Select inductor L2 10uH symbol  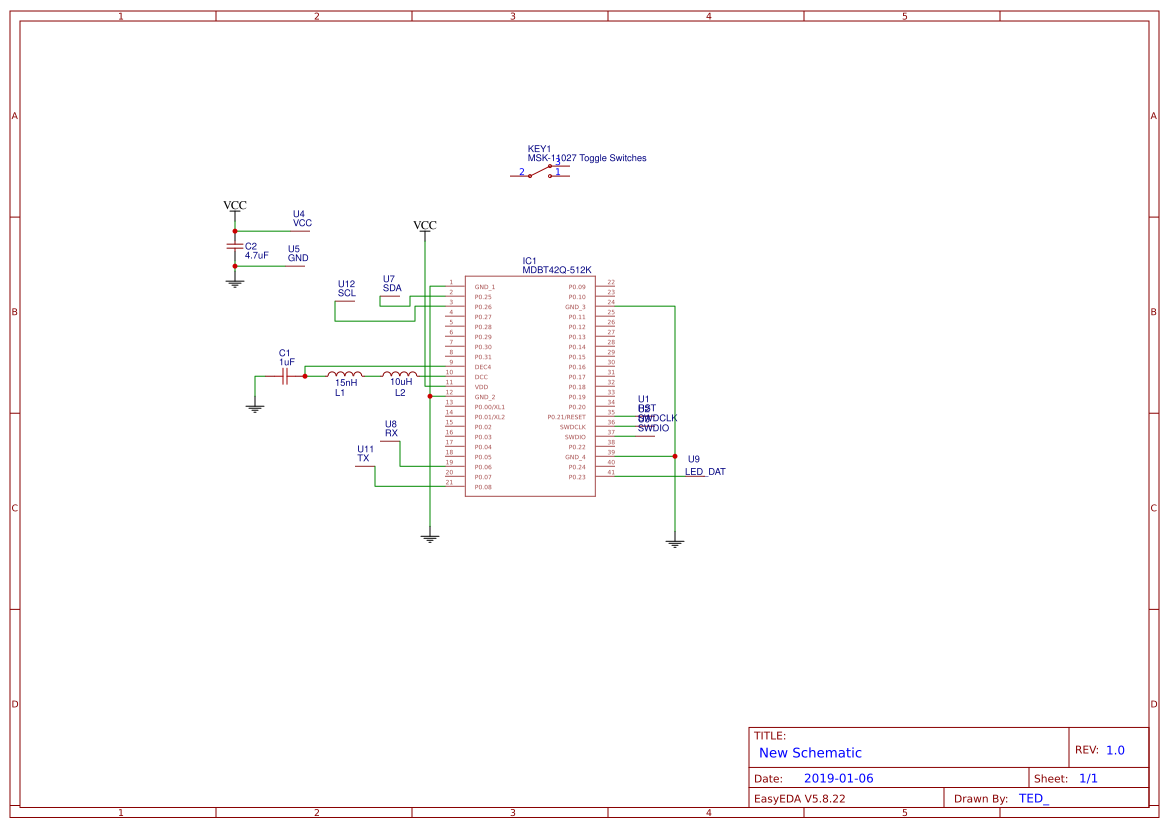pyautogui.click(x=400, y=376)
